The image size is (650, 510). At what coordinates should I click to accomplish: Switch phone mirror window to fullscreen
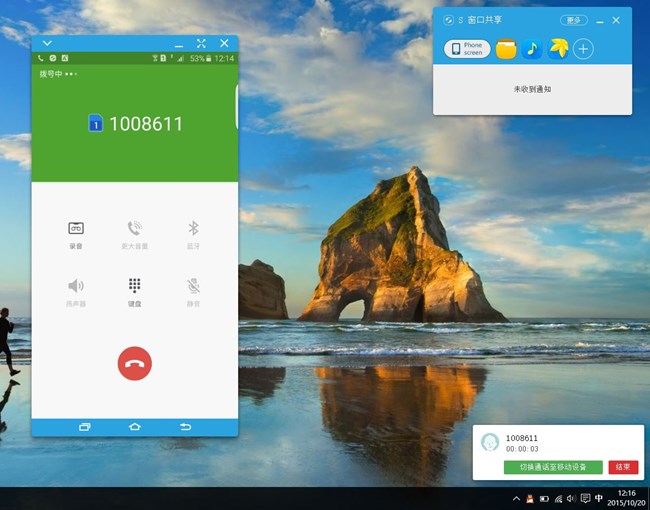click(x=201, y=43)
